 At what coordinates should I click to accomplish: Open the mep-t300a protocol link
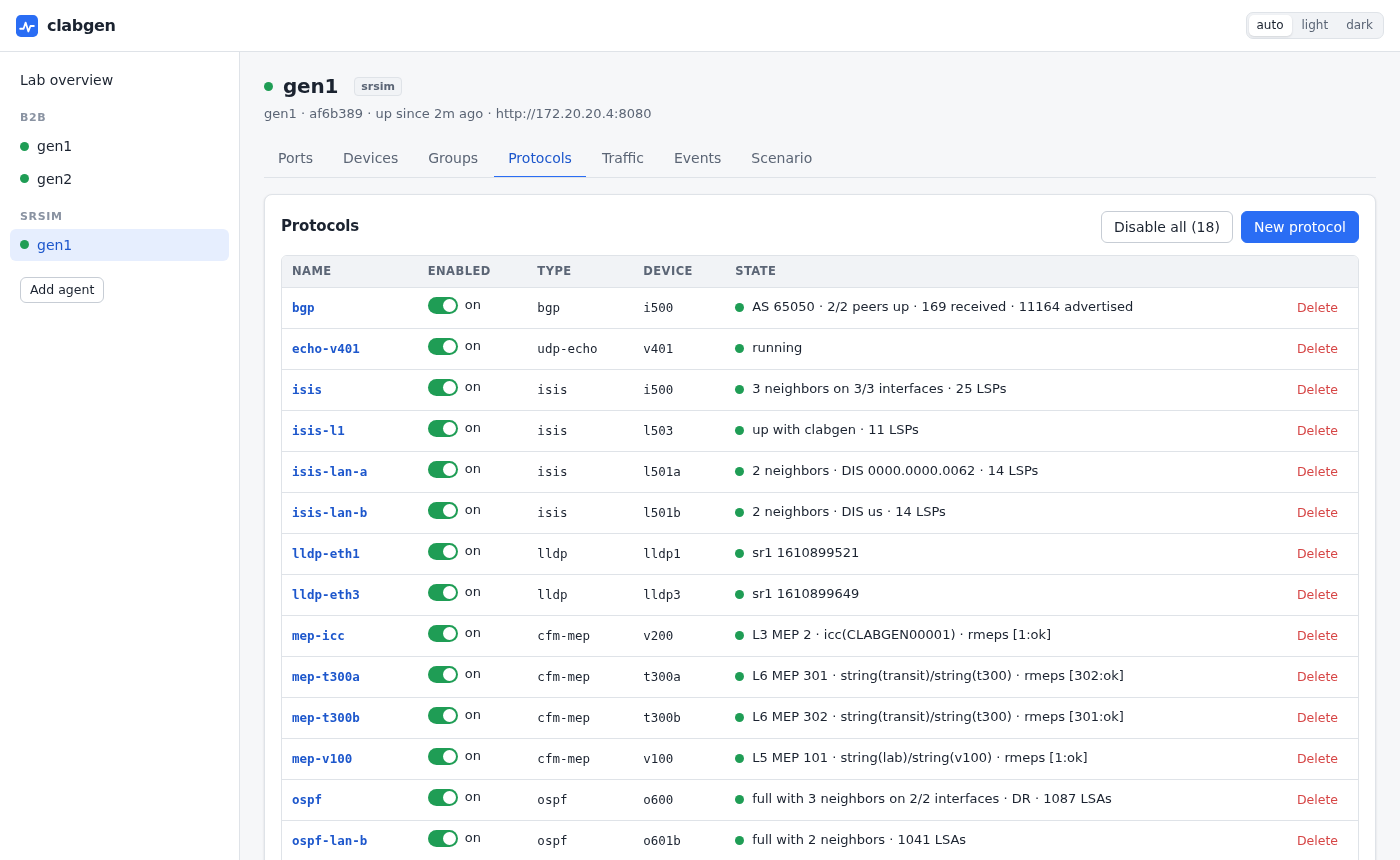(x=326, y=677)
